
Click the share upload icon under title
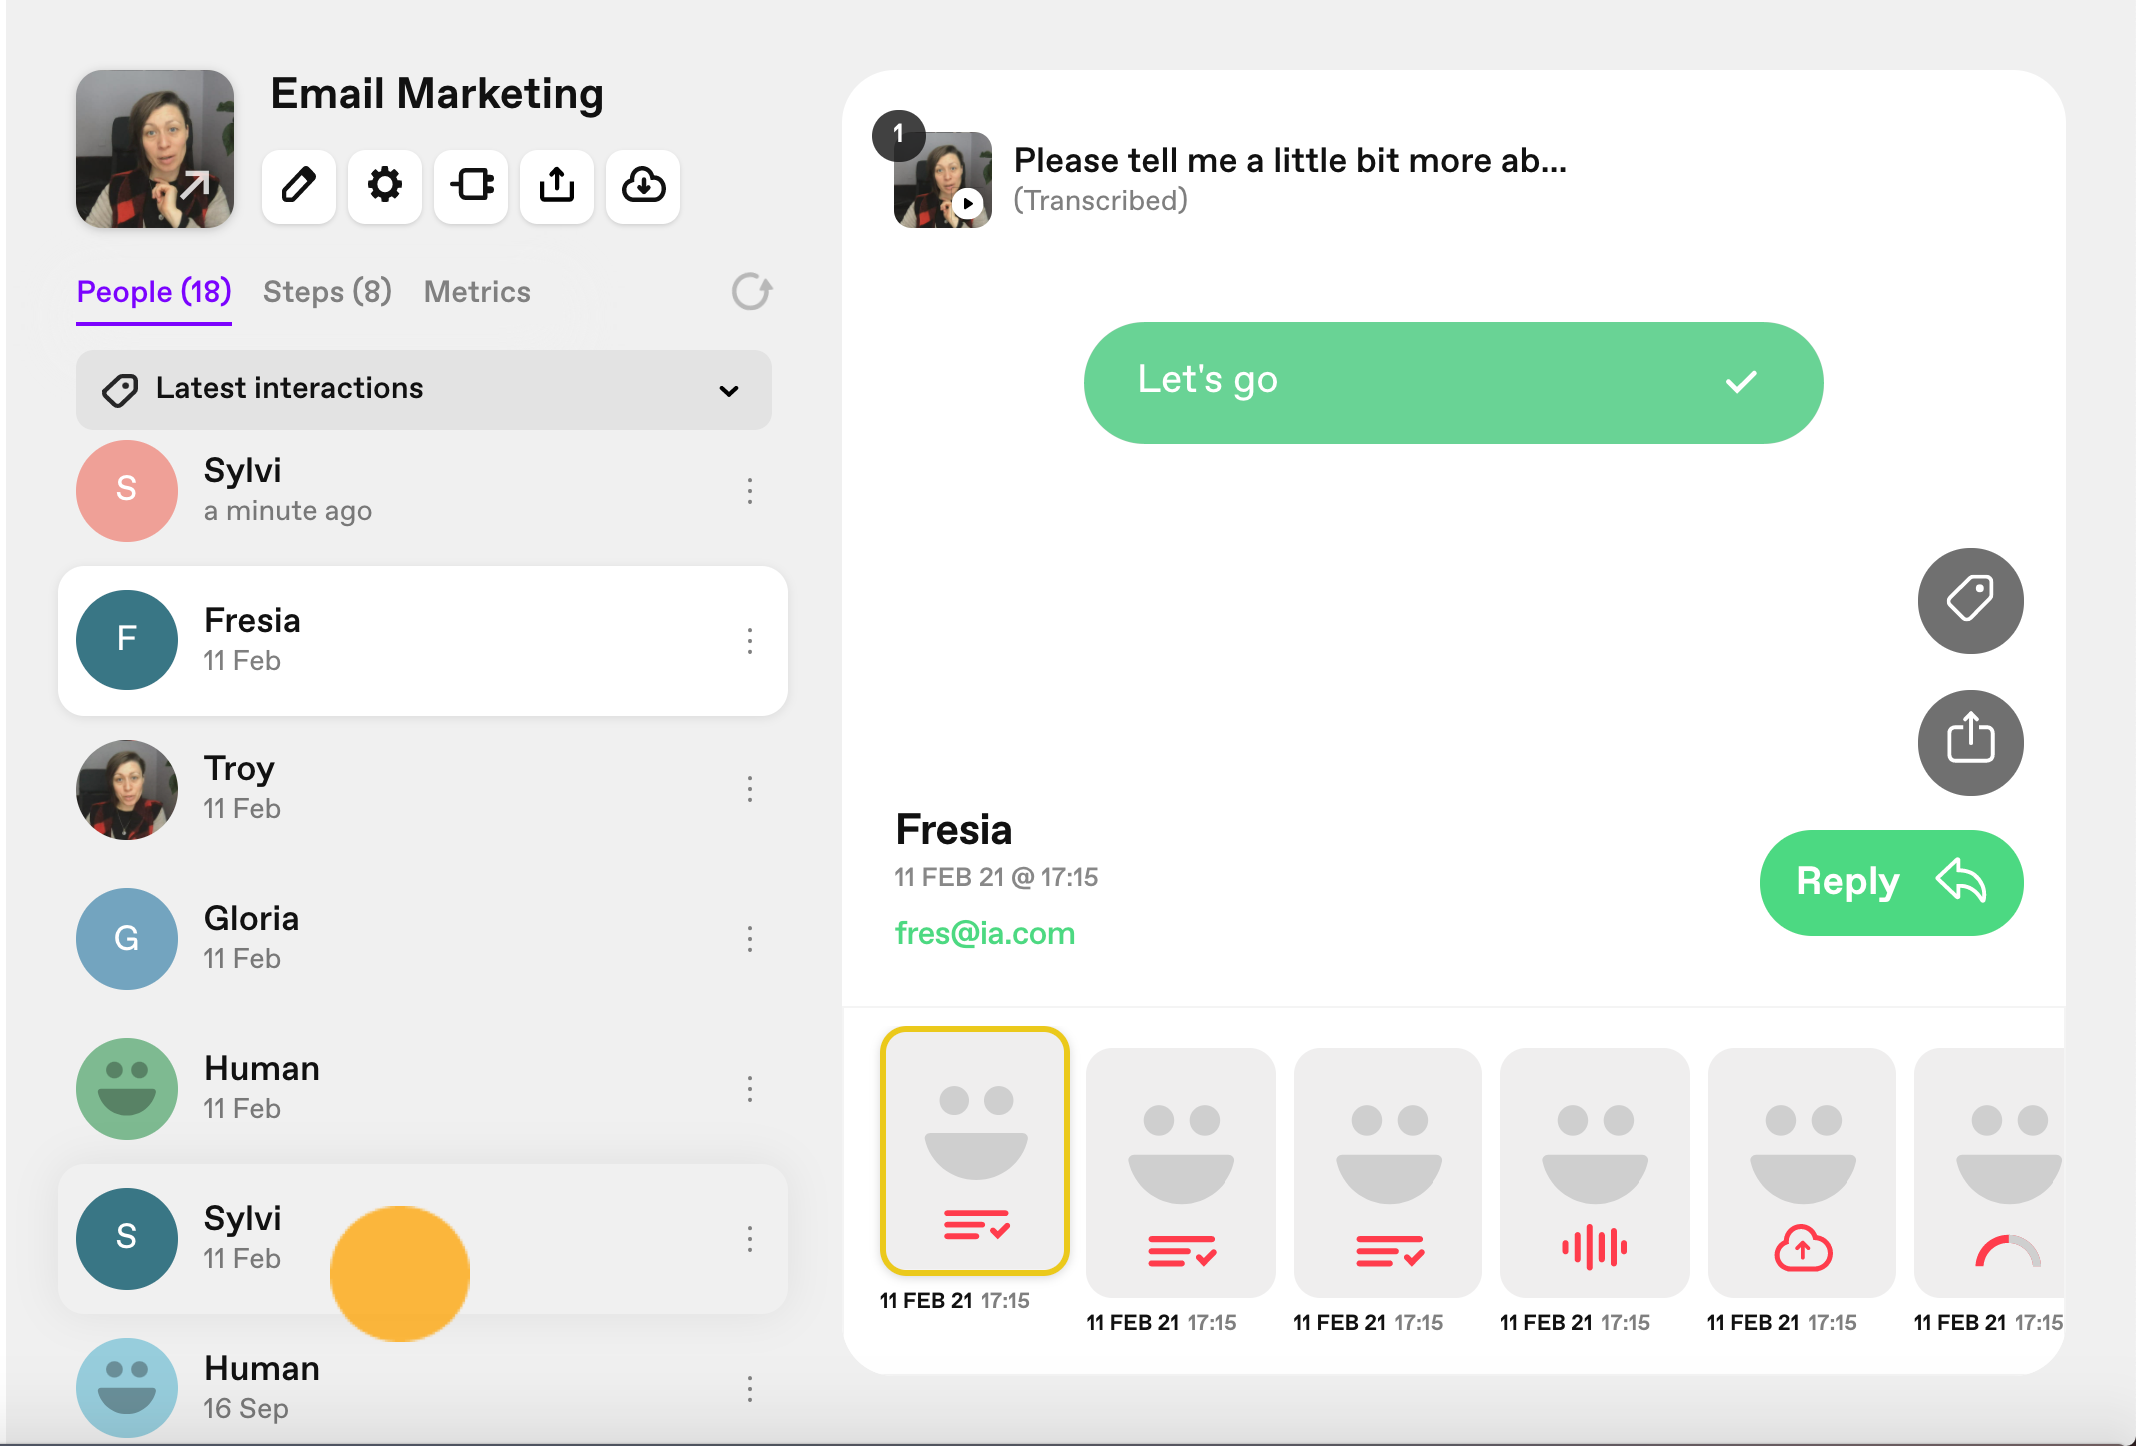(557, 186)
